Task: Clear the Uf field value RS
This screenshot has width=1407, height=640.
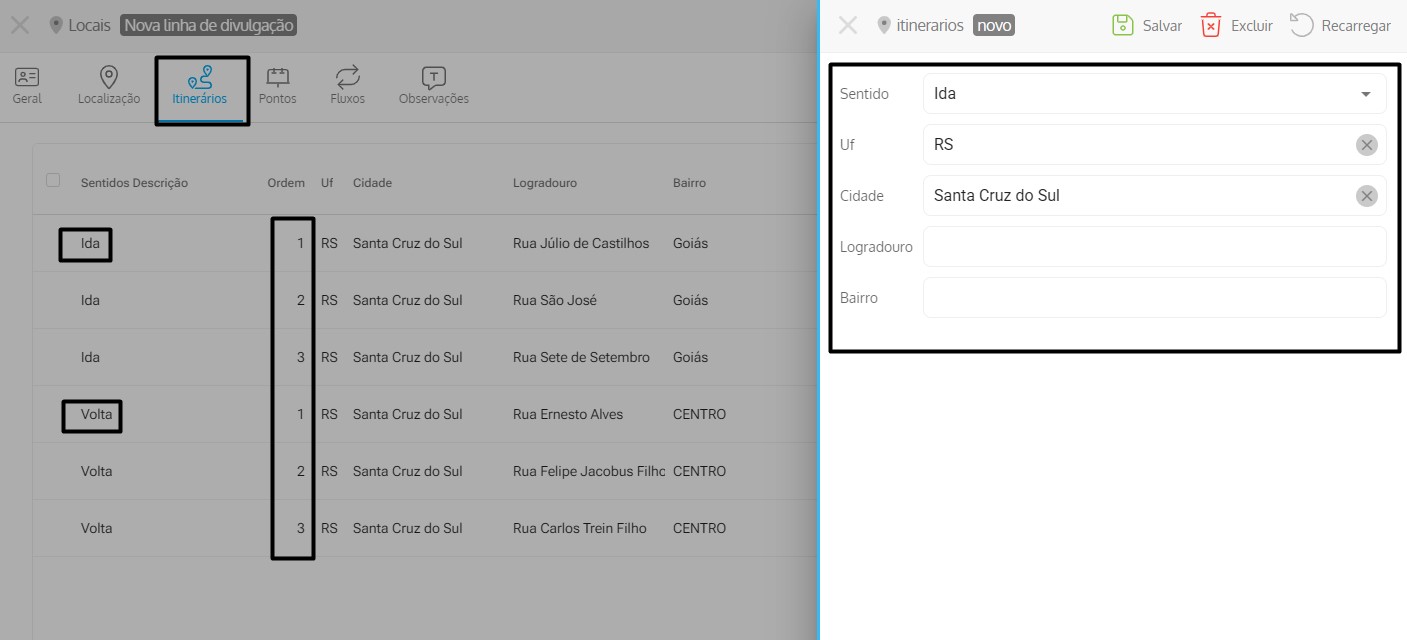Action: coord(1366,145)
